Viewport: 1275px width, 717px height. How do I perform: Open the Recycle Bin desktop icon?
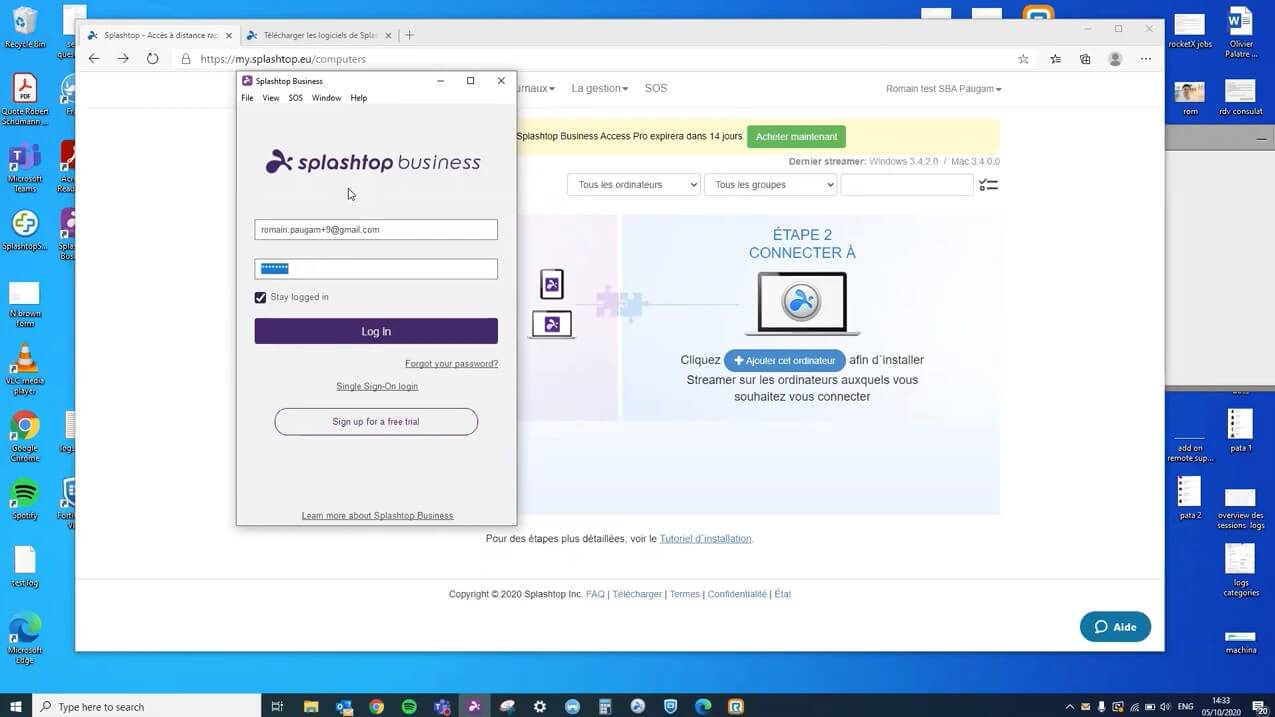pos(25,27)
